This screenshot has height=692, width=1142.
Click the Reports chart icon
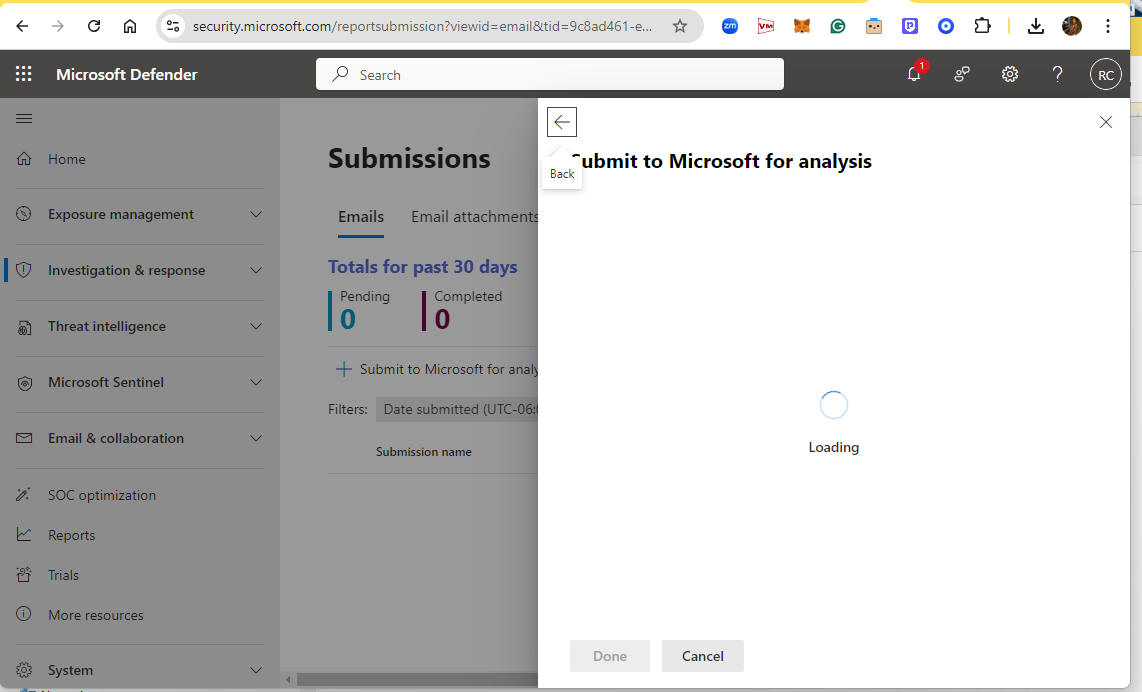[x=24, y=535]
